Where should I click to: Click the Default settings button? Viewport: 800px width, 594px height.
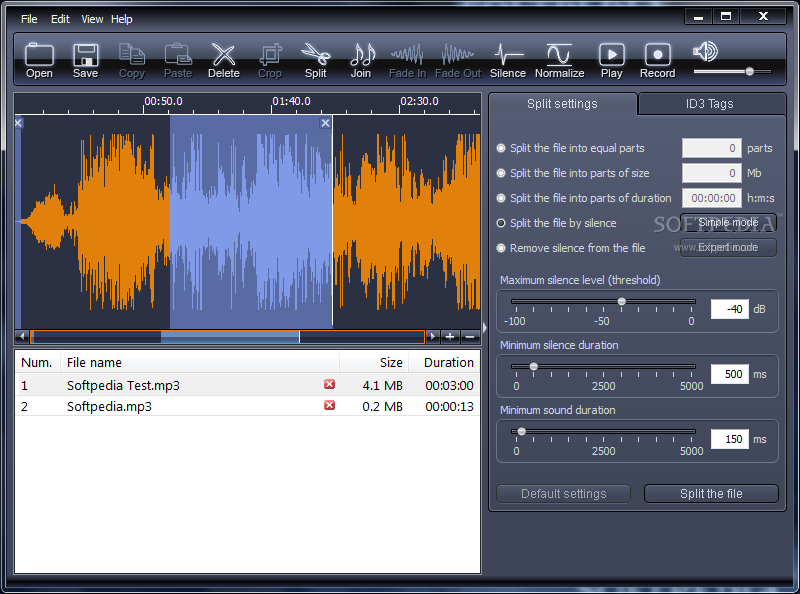[564, 493]
